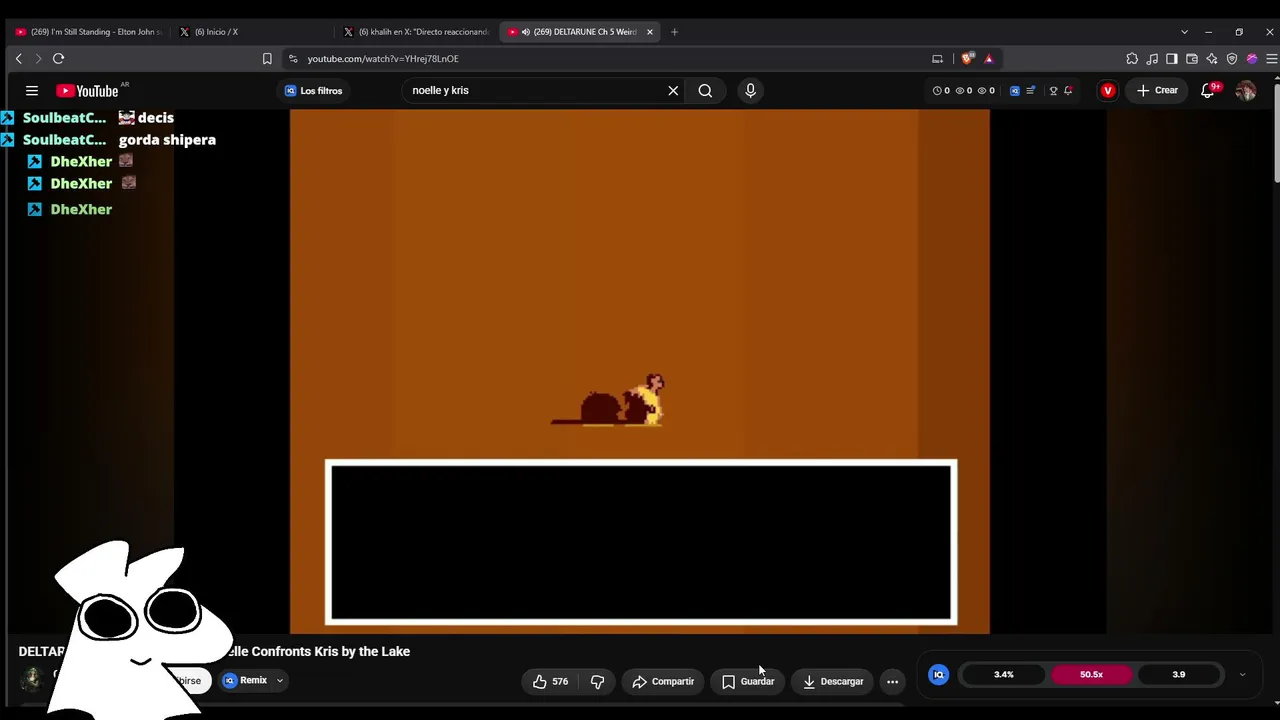
Task: Open the vidIQ list icon in header
Action: coord(1031,91)
